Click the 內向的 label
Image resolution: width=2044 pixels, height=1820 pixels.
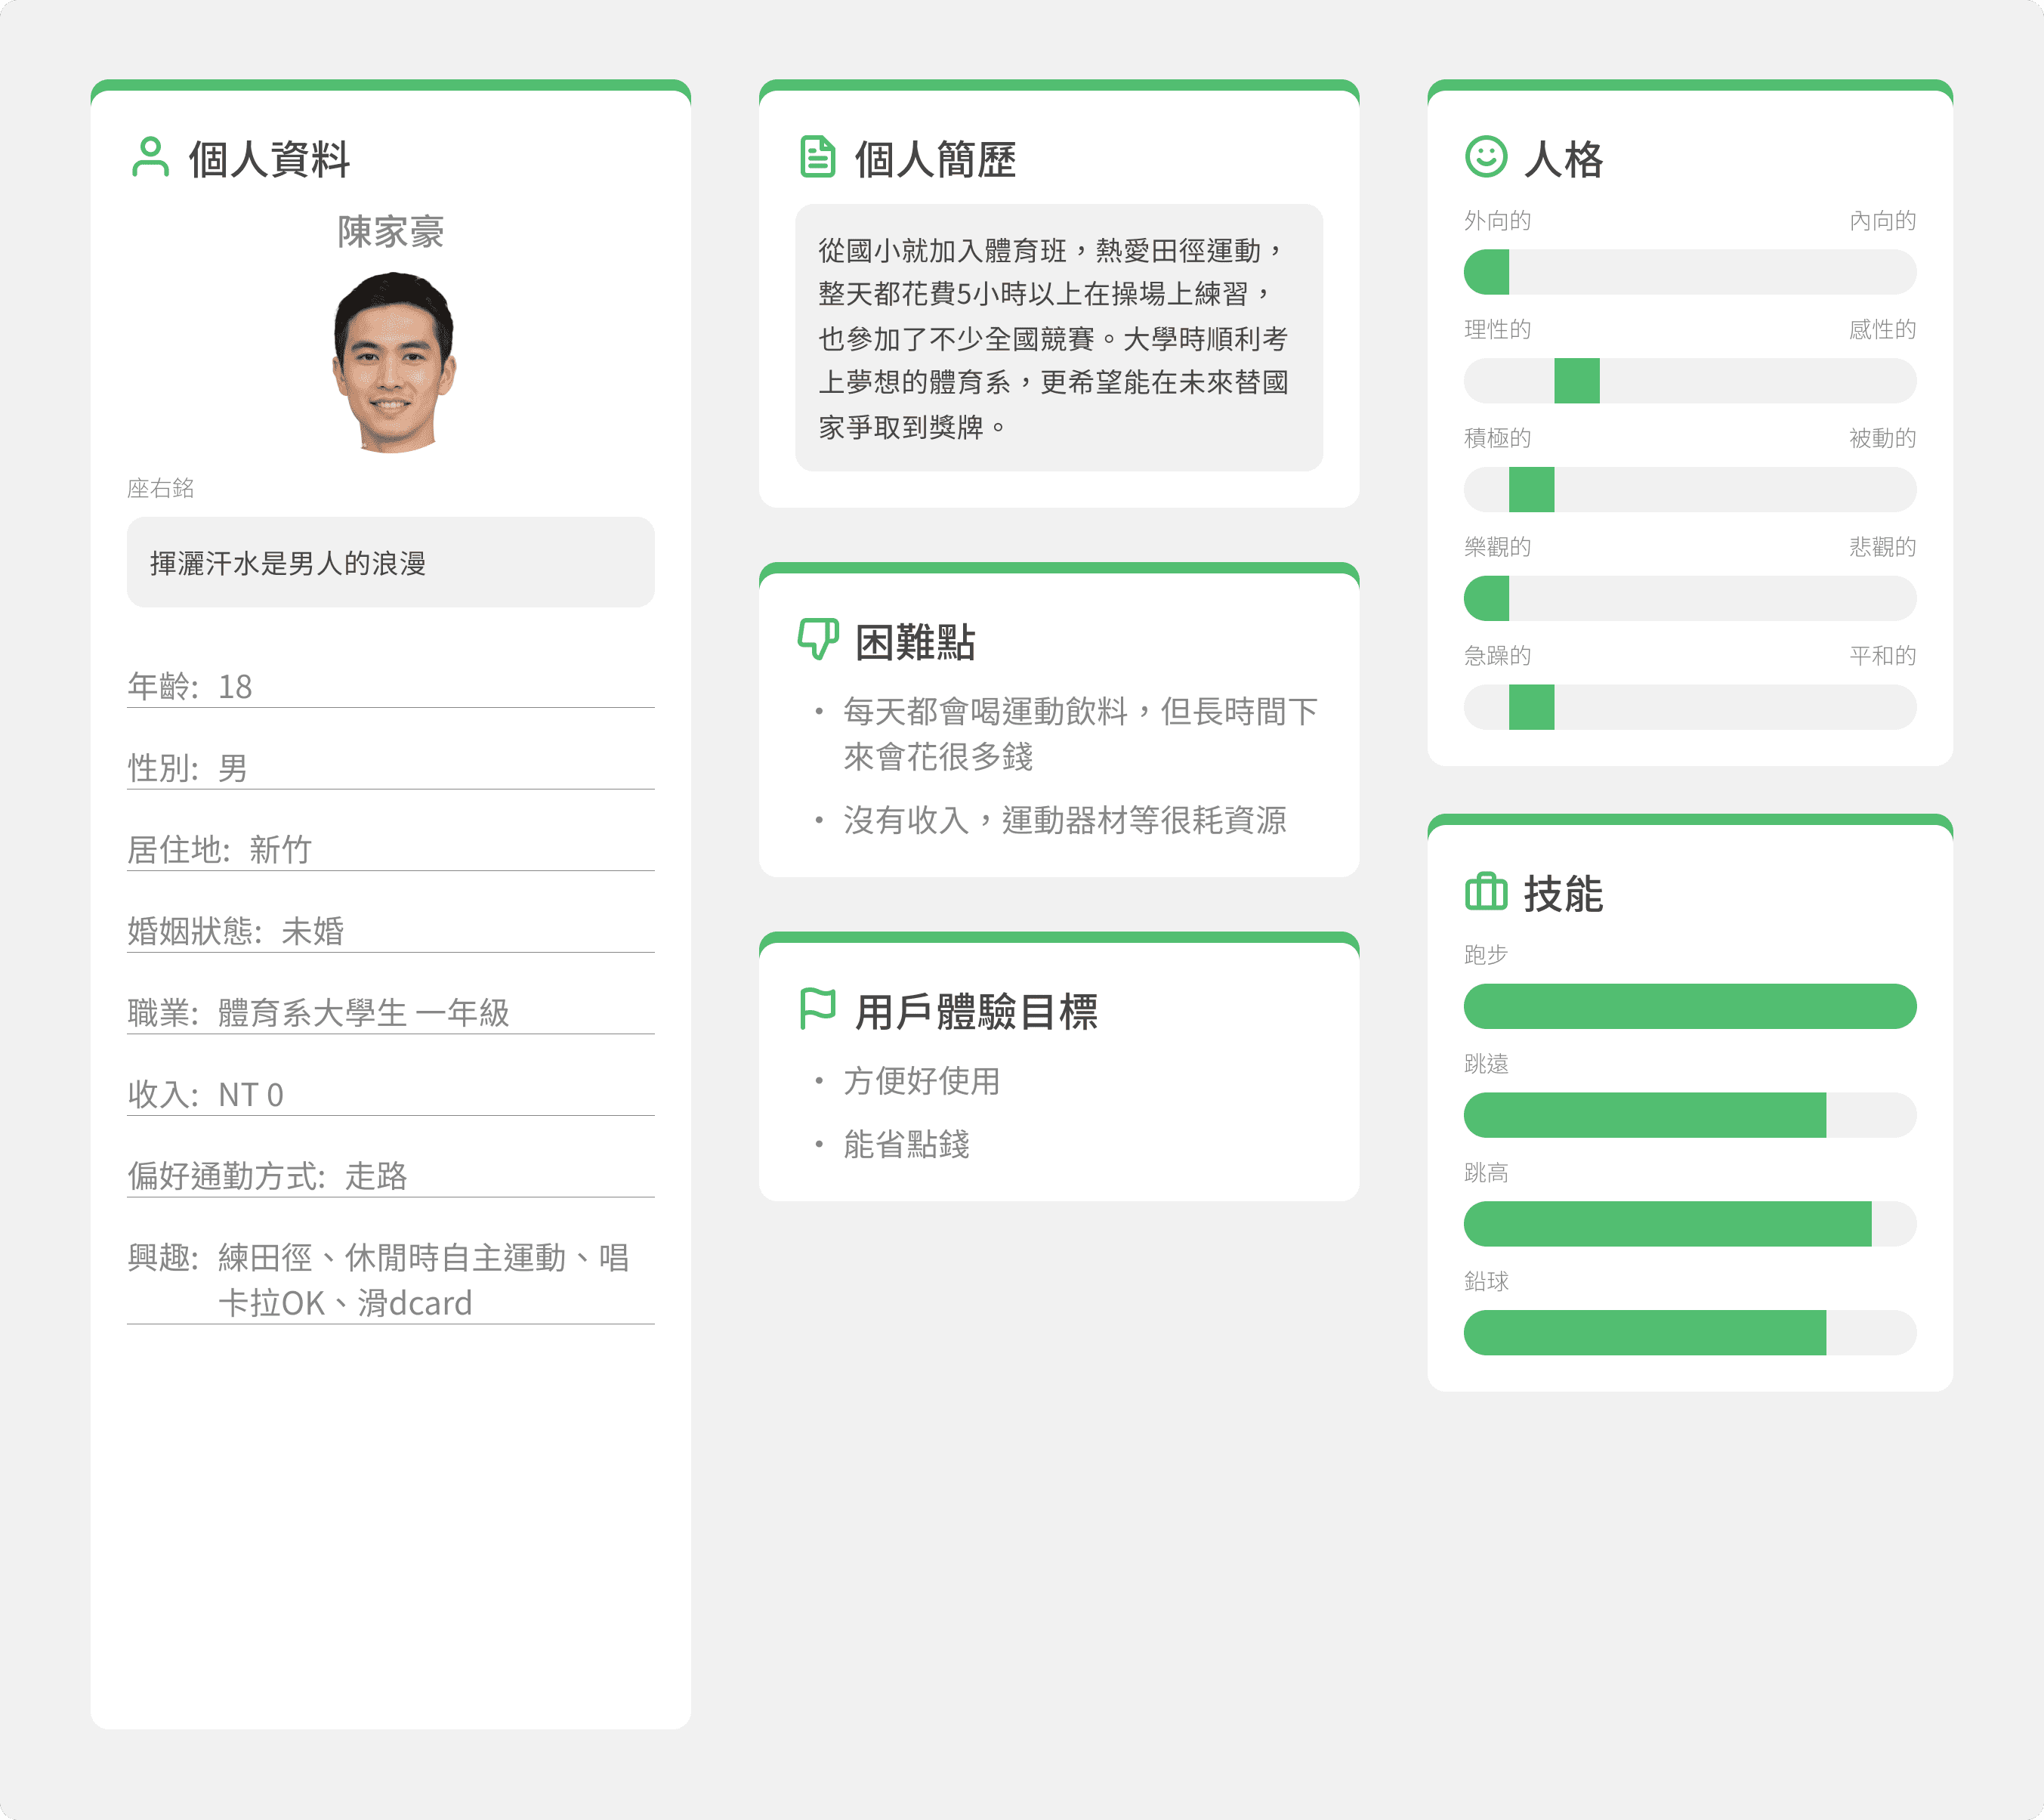(x=1882, y=220)
